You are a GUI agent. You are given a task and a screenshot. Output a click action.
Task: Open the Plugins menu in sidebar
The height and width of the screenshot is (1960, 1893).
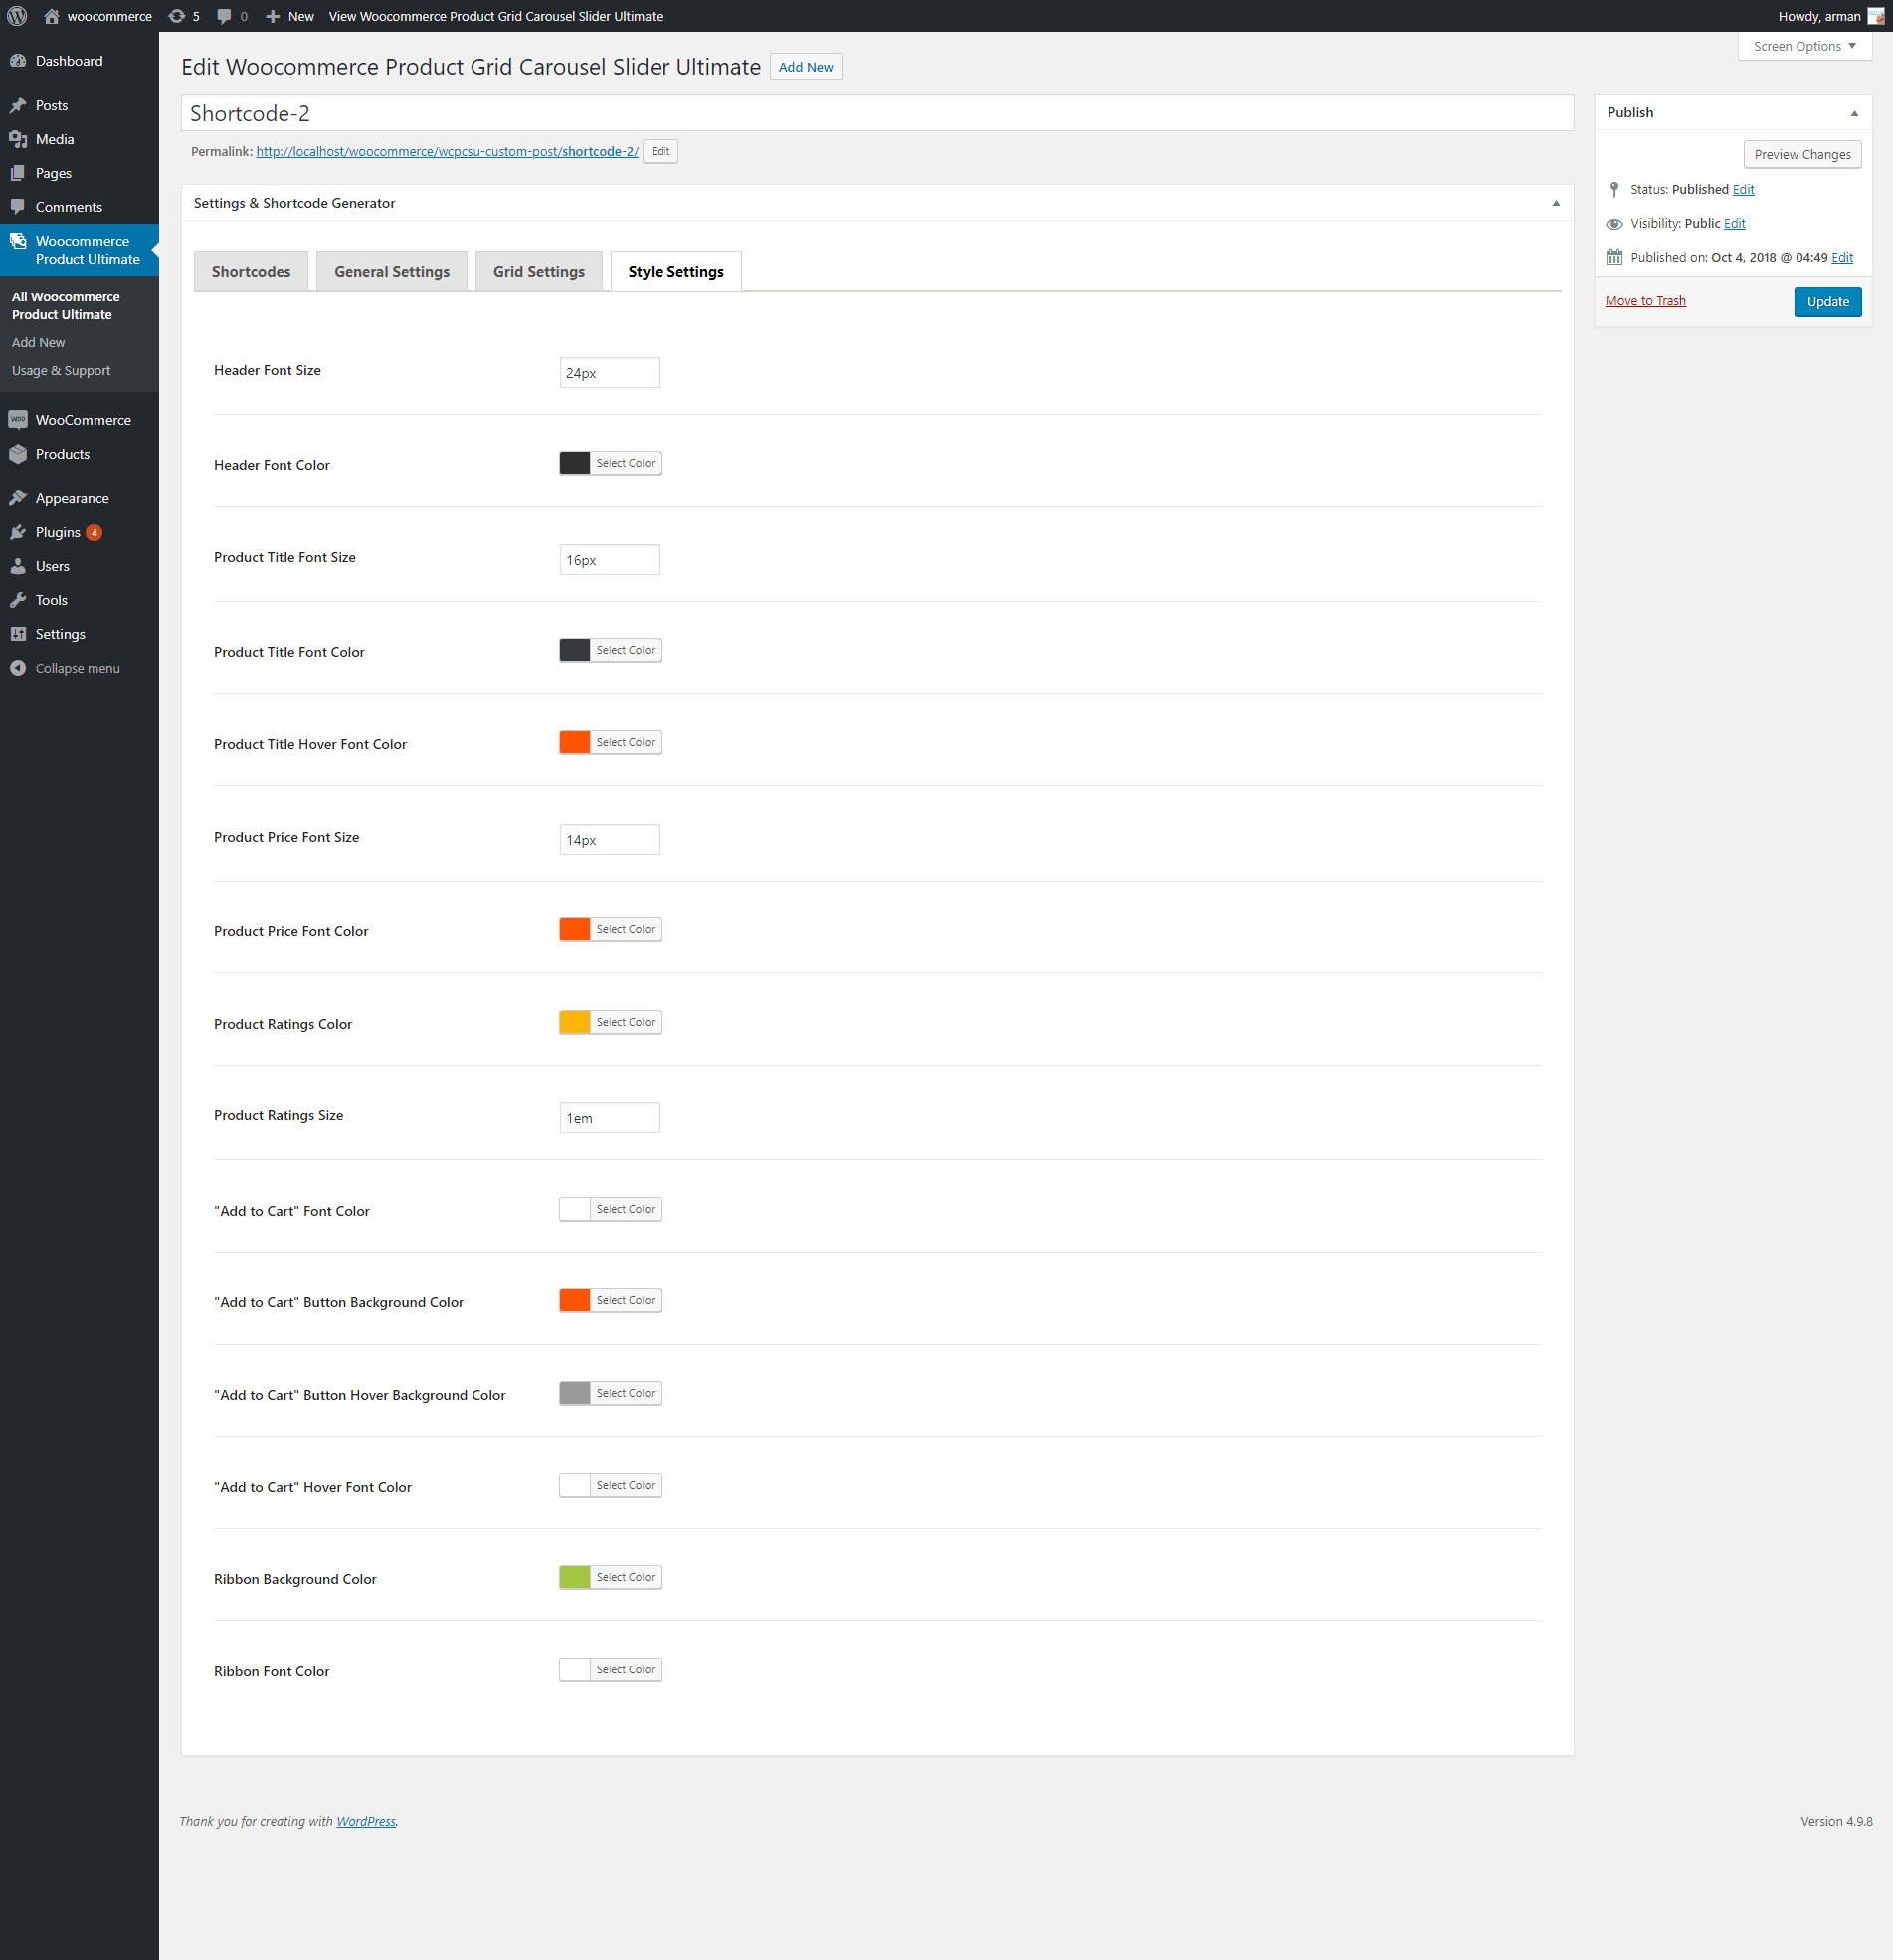coord(57,532)
